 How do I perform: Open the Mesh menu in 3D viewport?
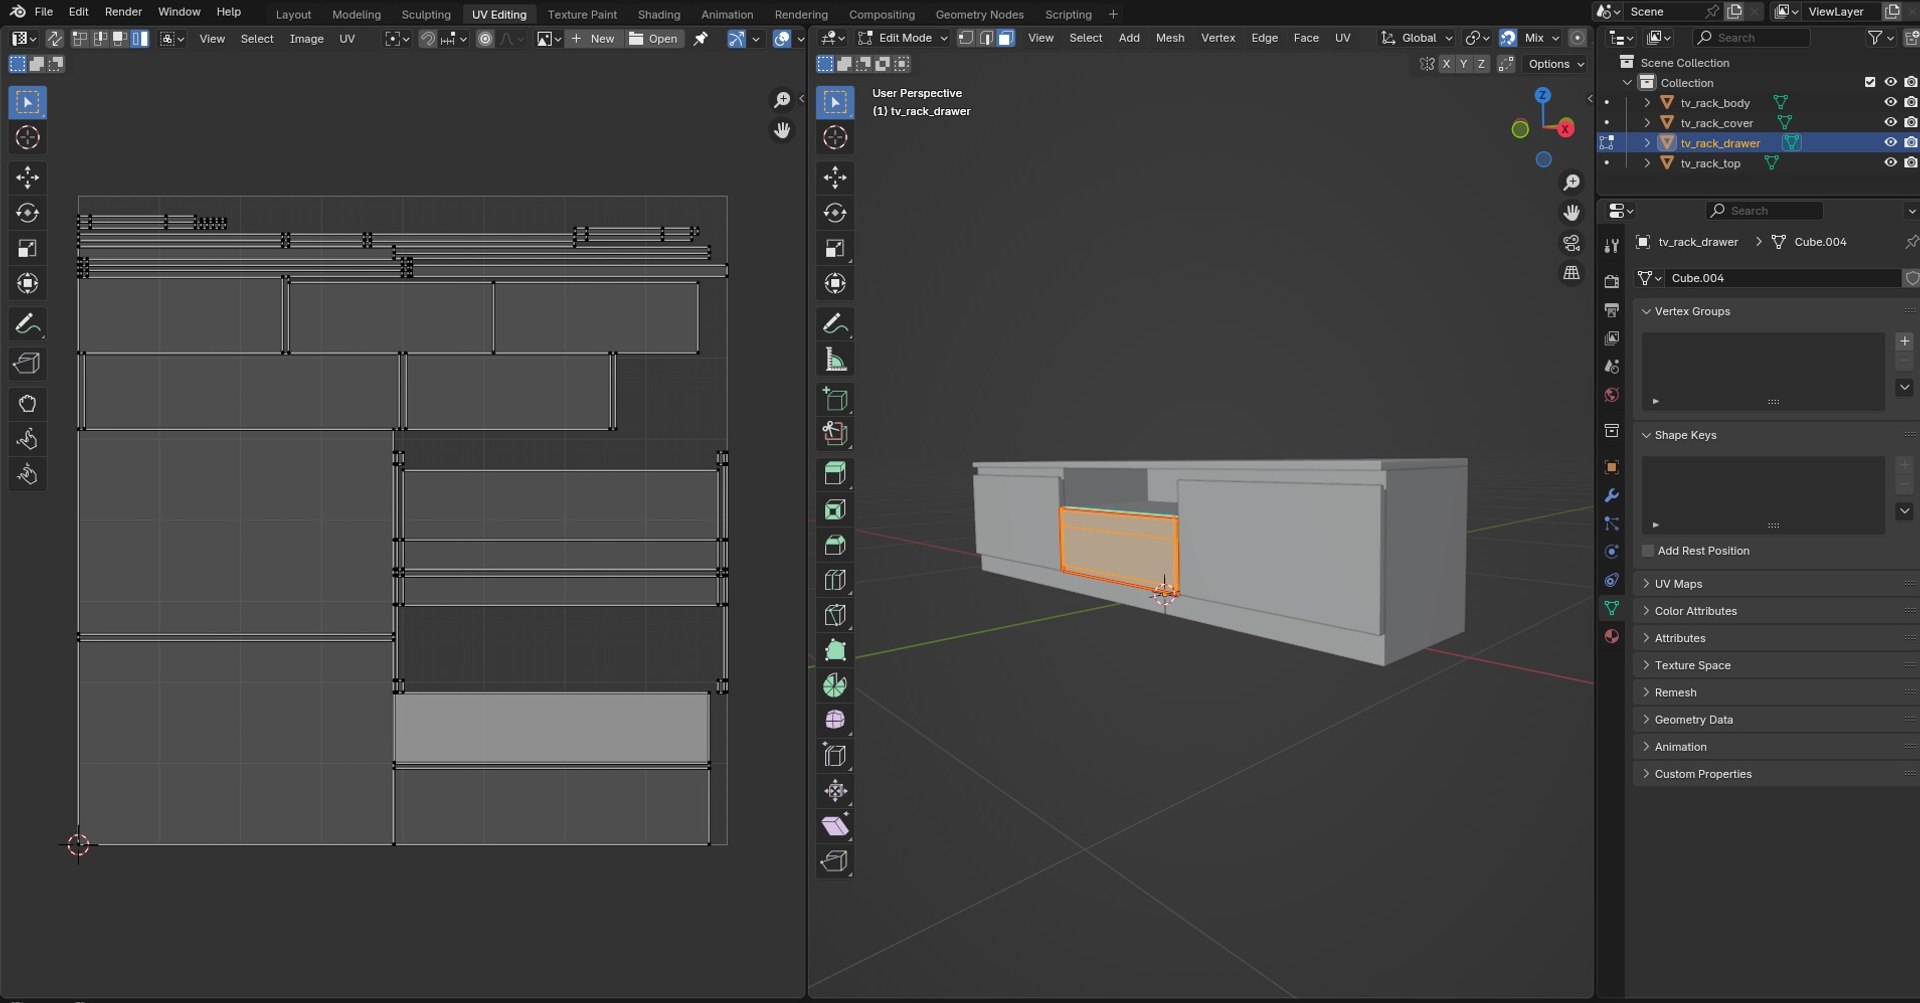(x=1169, y=38)
